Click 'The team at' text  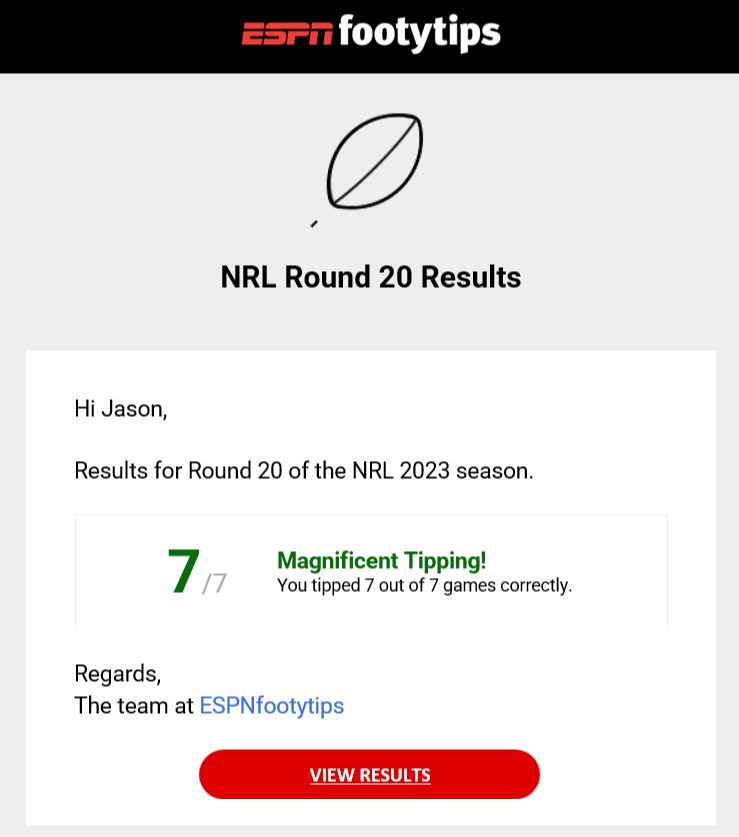[134, 705]
